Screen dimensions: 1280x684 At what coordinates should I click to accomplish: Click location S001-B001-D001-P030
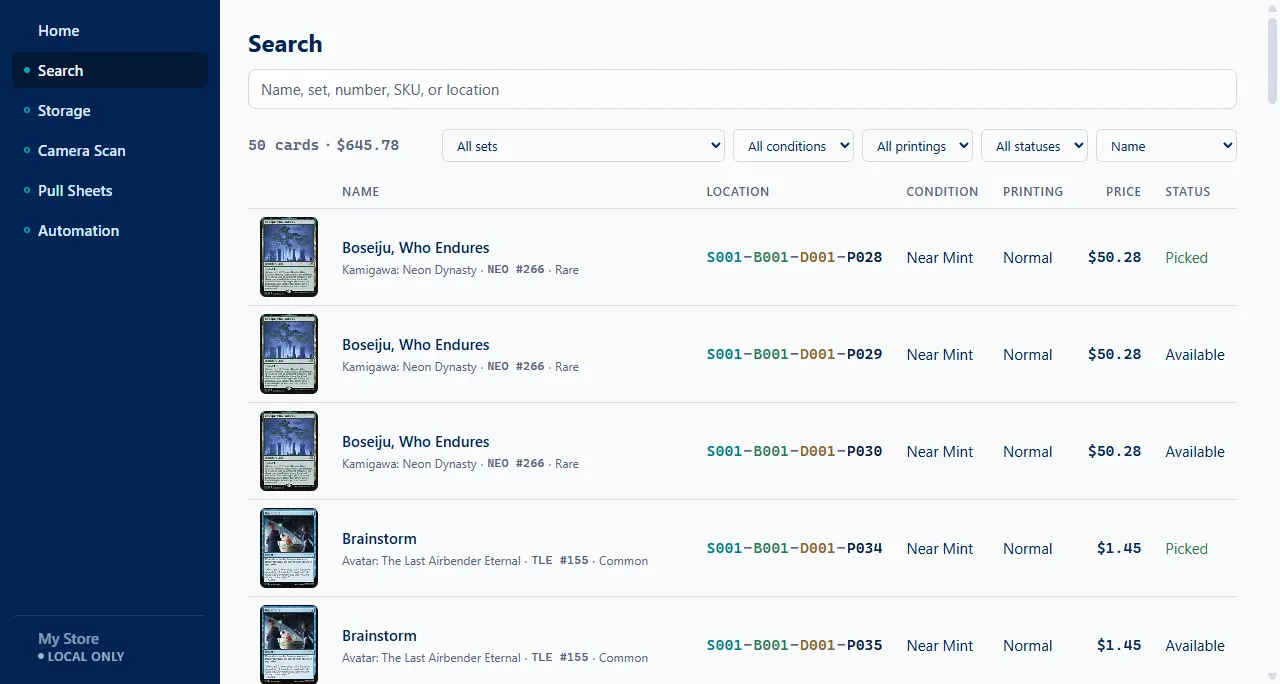click(x=794, y=451)
